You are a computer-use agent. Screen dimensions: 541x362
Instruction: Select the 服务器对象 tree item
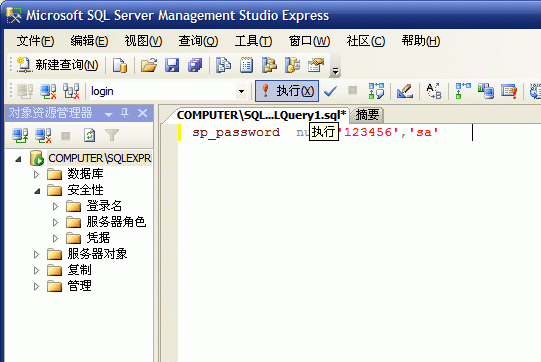pos(97,254)
